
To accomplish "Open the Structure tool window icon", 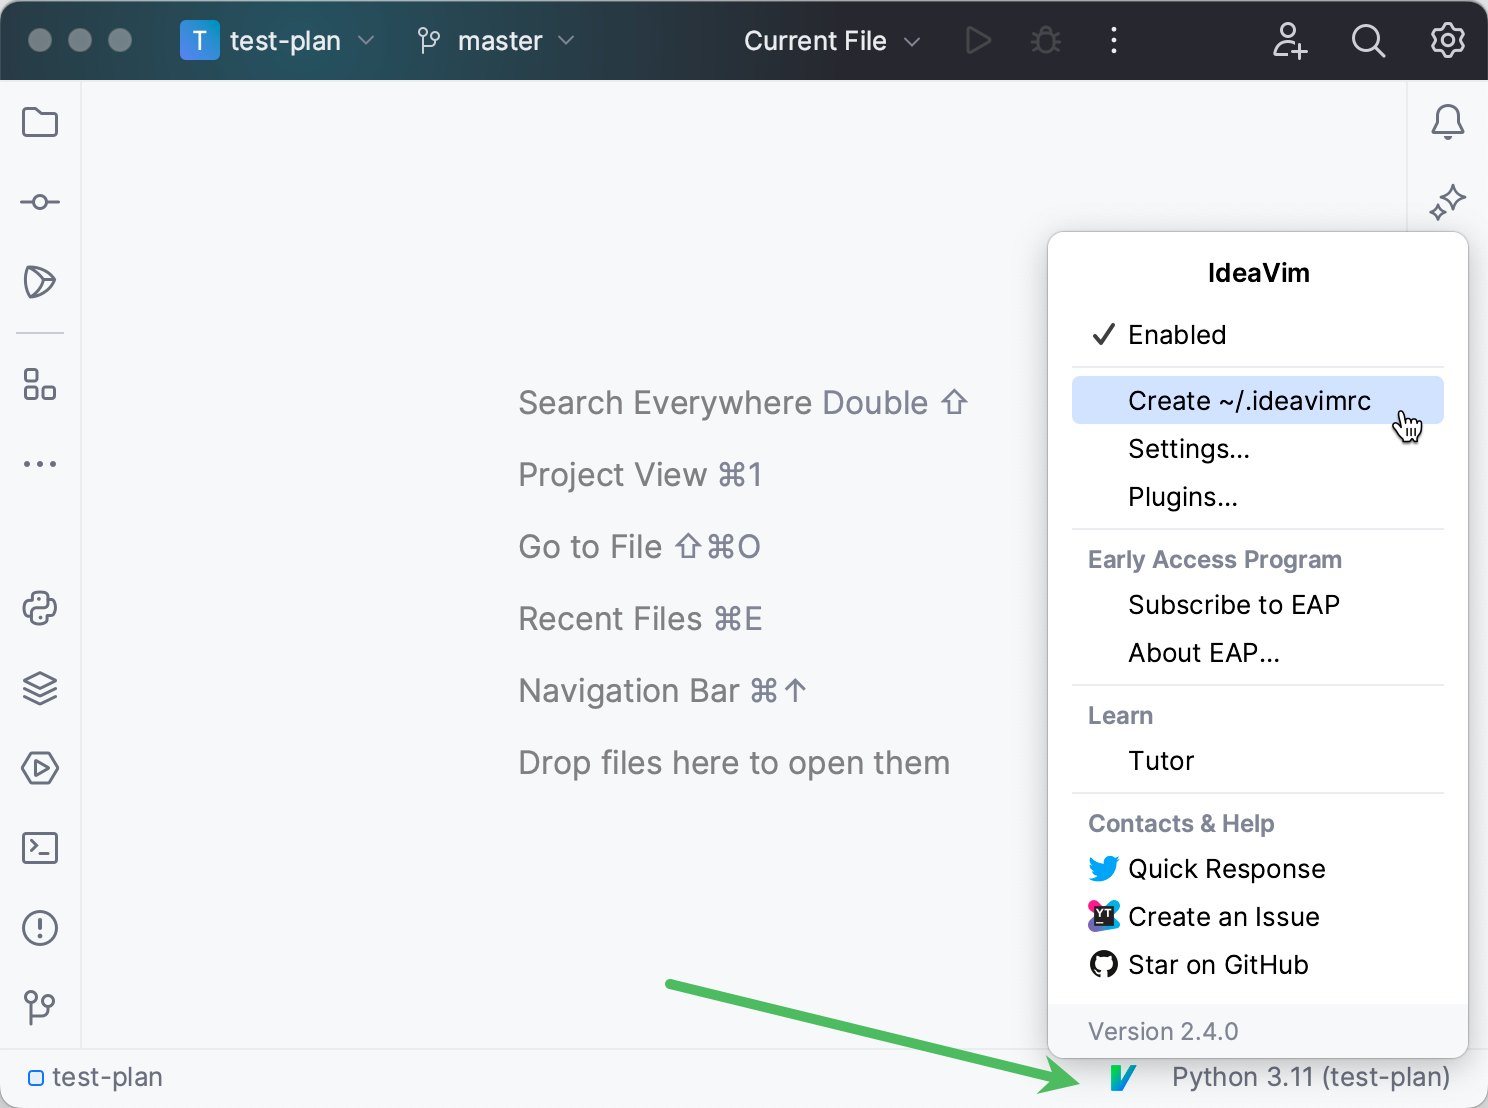I will (40, 384).
